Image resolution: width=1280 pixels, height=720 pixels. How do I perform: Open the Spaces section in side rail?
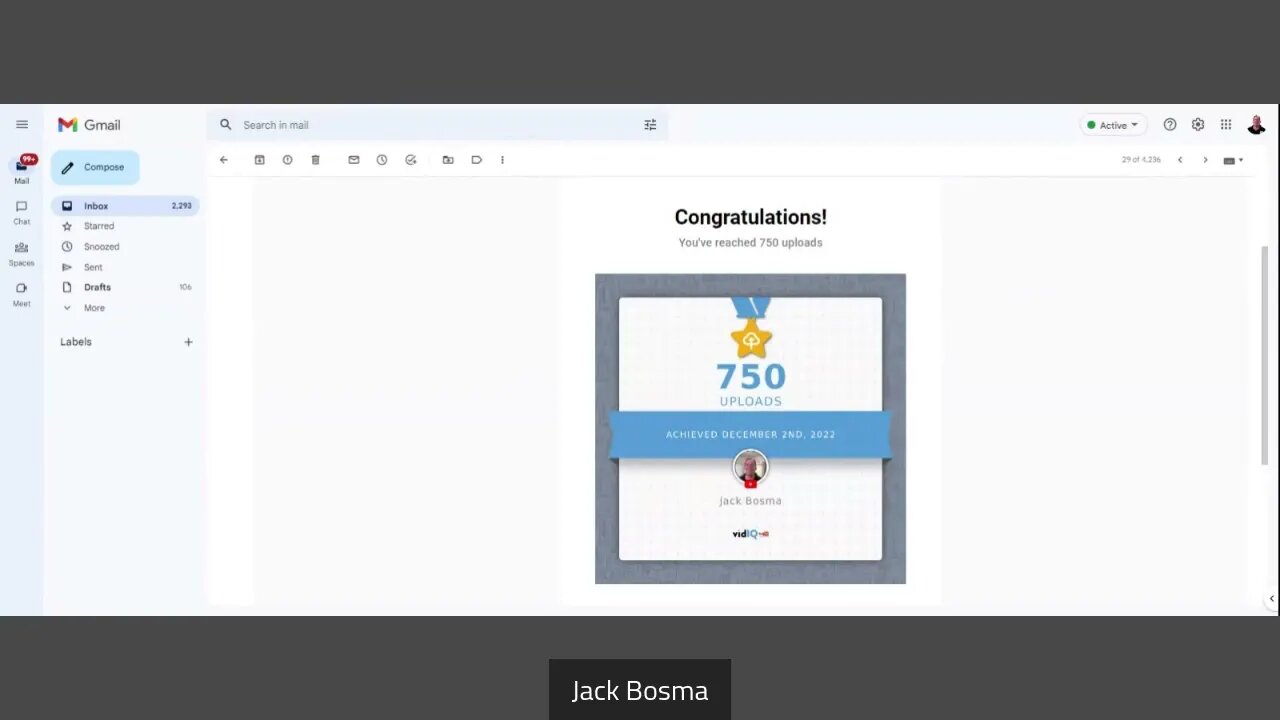tap(22, 253)
